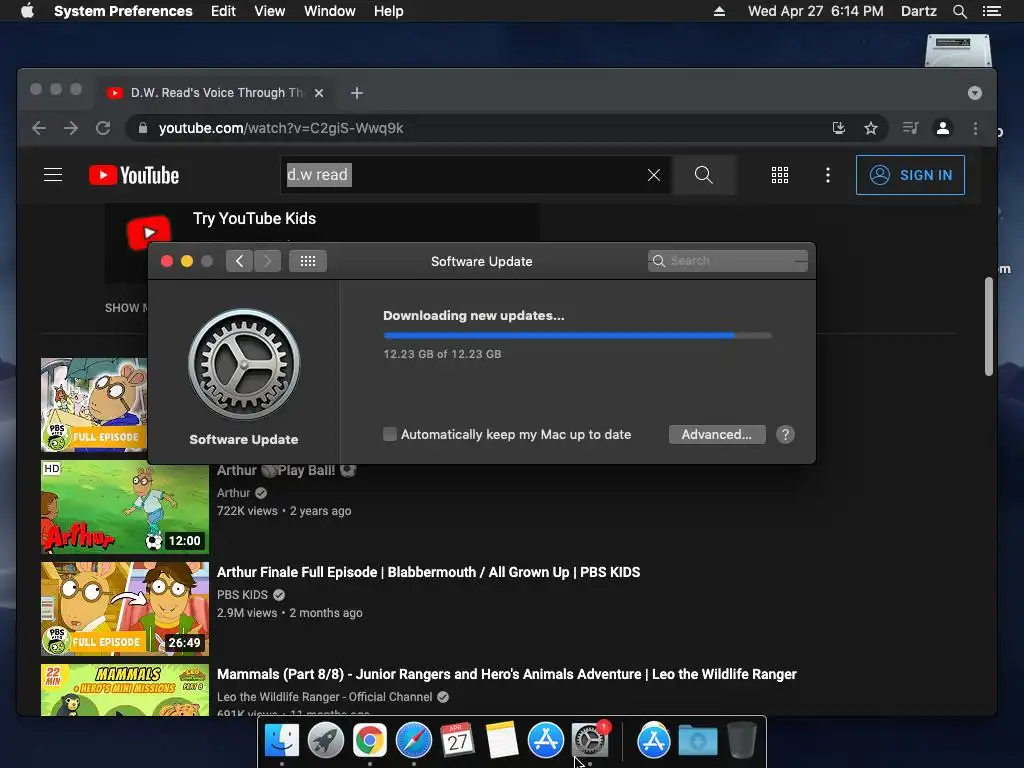
Task: Open Chrome's three-dot menu
Action: [976, 128]
